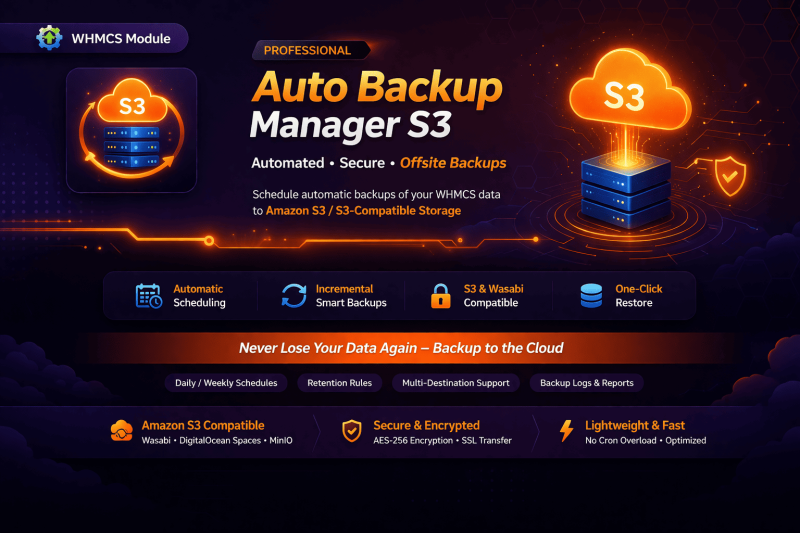
Task: Click the S3 & Wasabi padlock icon
Action: pos(440,296)
